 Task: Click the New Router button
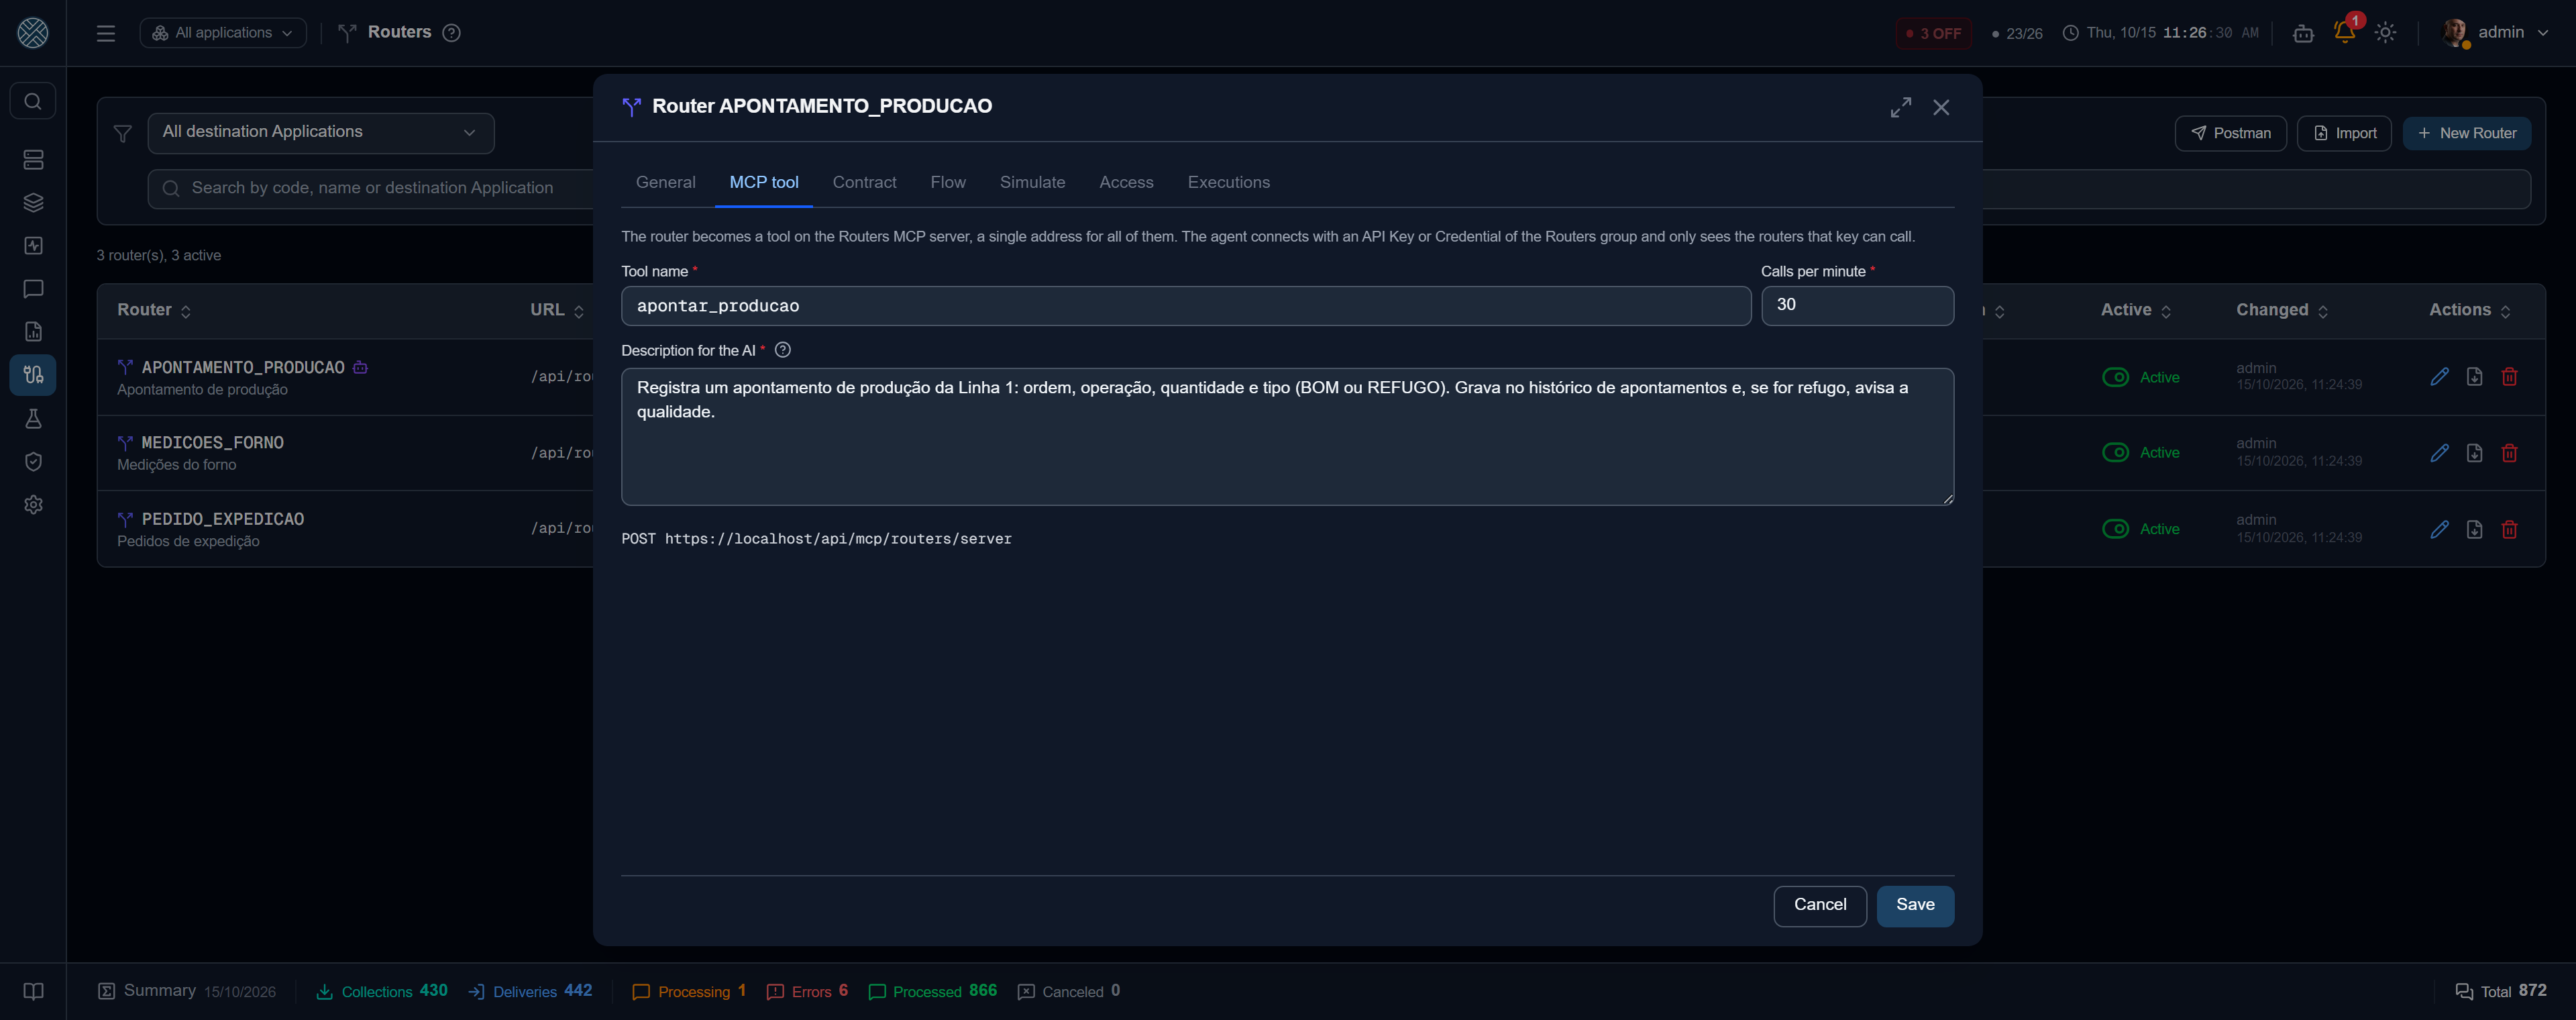[x=2467, y=133]
